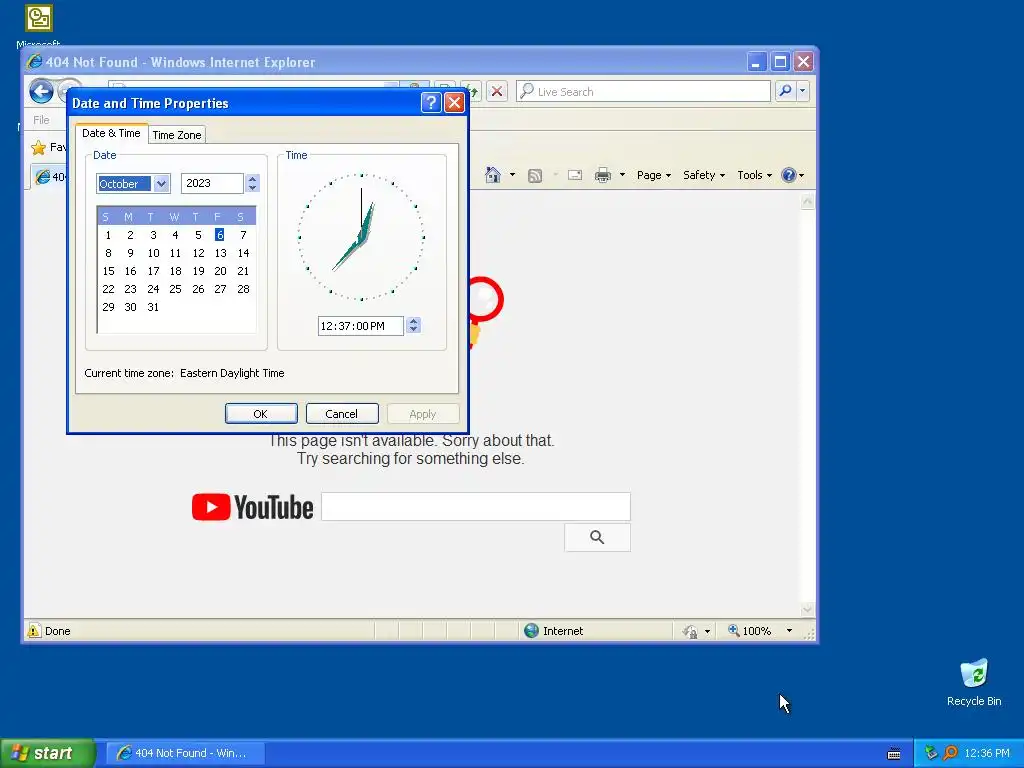
Task: Click the Favorites star icon
Action: tap(39, 148)
